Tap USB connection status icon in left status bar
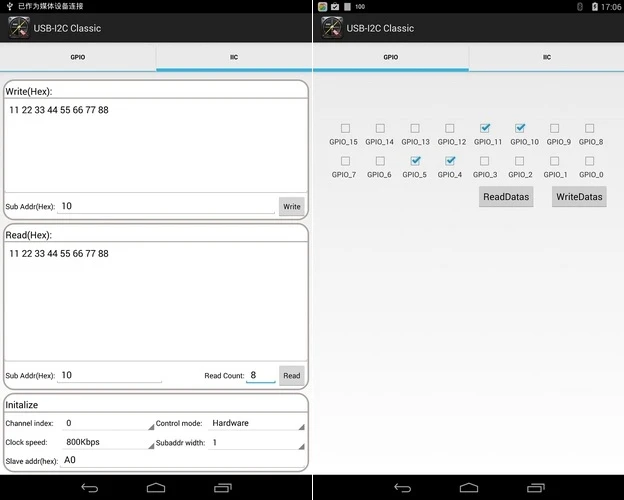This screenshot has height=500, width=624. tap(10, 6)
